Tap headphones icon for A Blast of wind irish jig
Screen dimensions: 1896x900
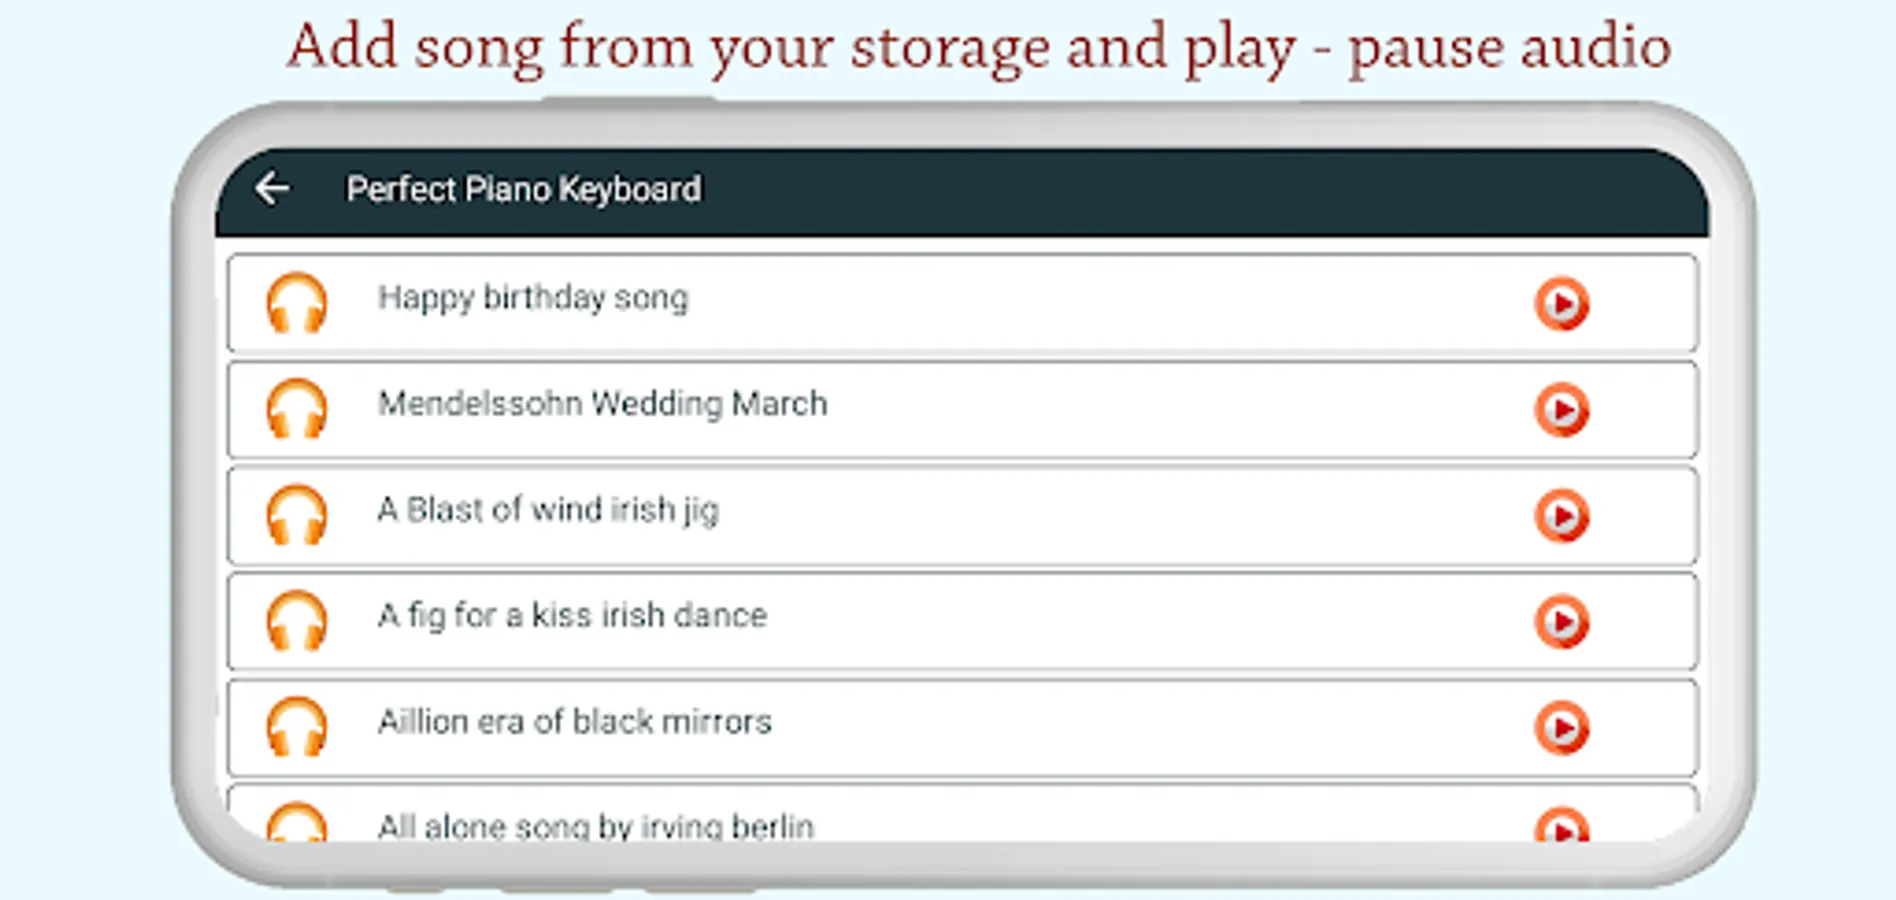coord(296,514)
